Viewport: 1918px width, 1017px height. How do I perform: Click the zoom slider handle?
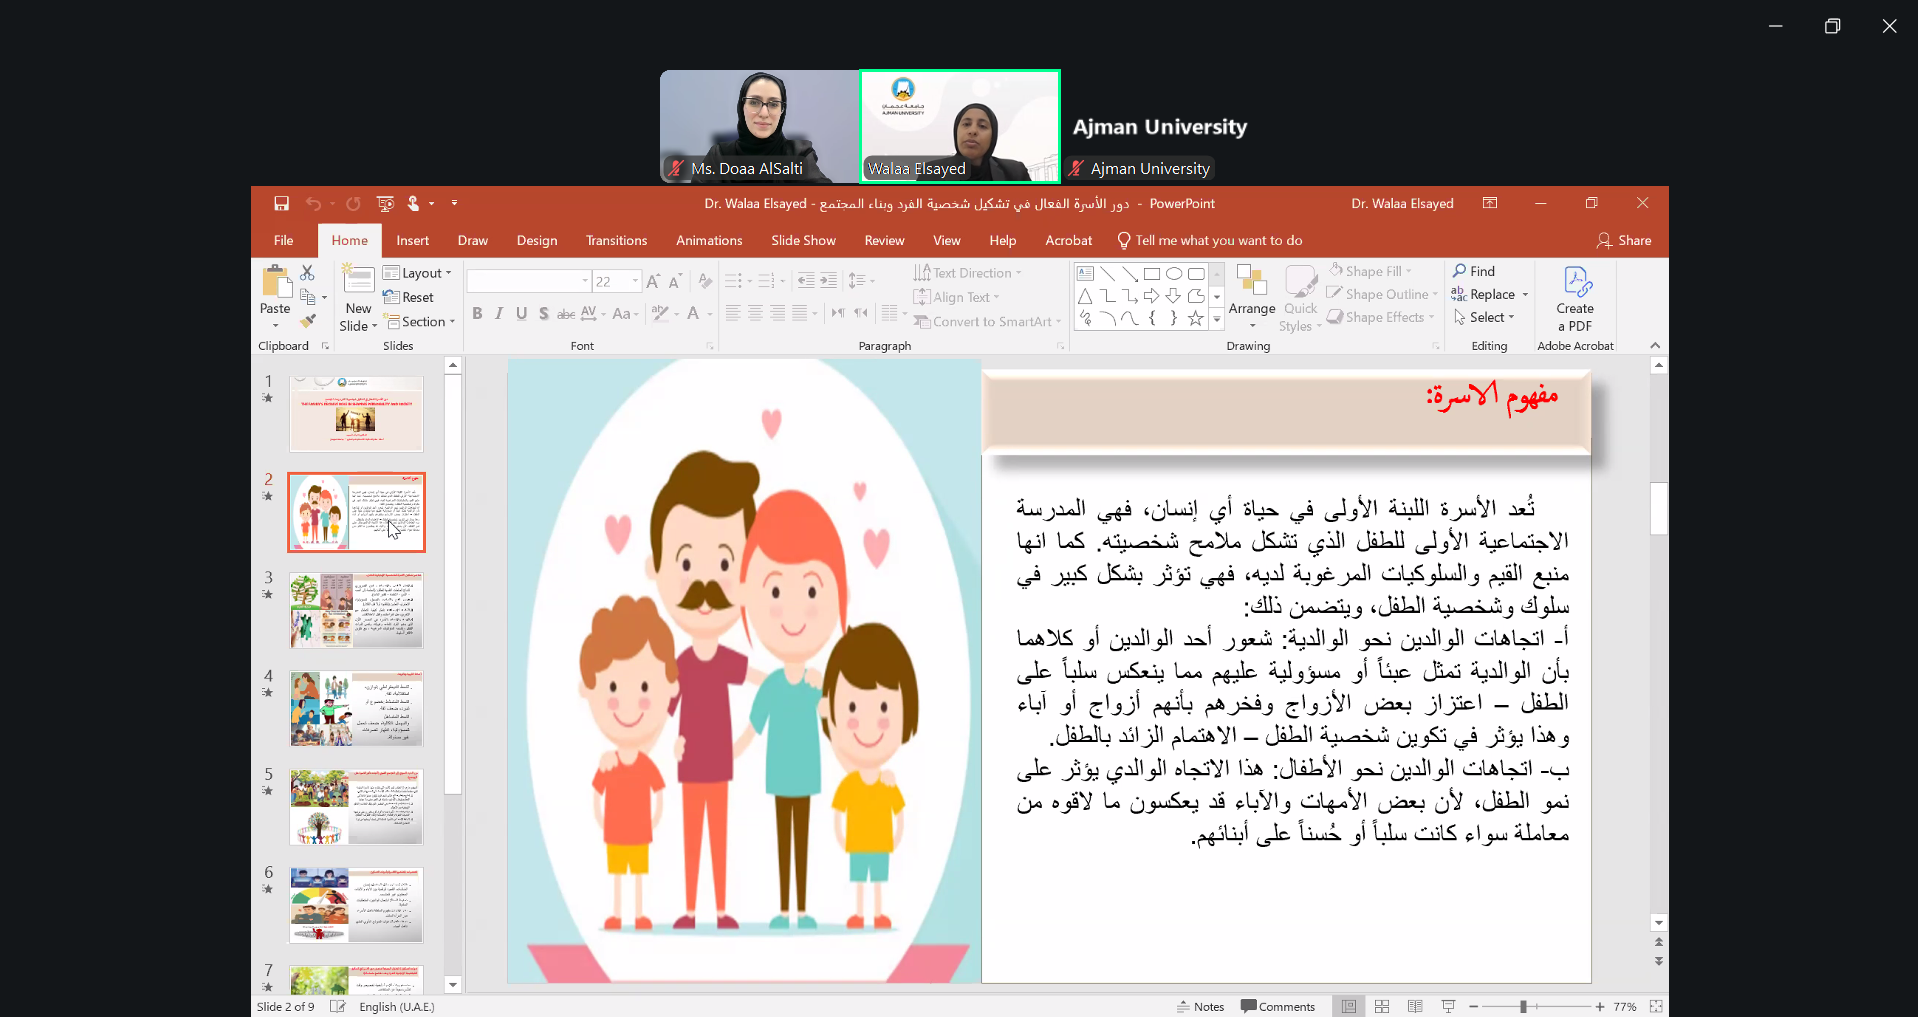(1523, 1007)
